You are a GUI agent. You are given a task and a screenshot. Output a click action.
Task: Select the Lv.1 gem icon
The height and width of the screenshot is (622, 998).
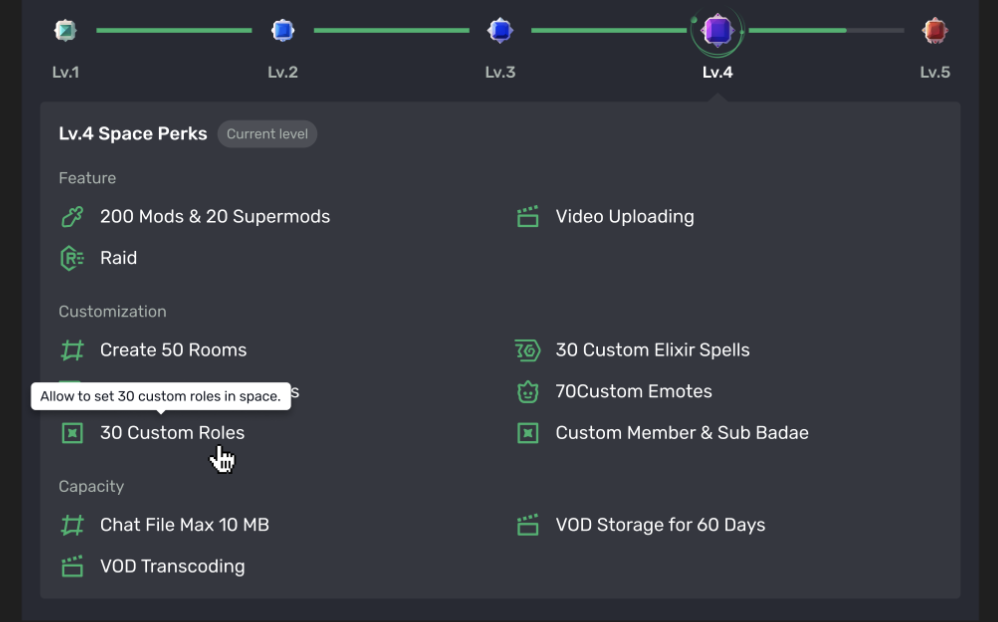tap(65, 30)
